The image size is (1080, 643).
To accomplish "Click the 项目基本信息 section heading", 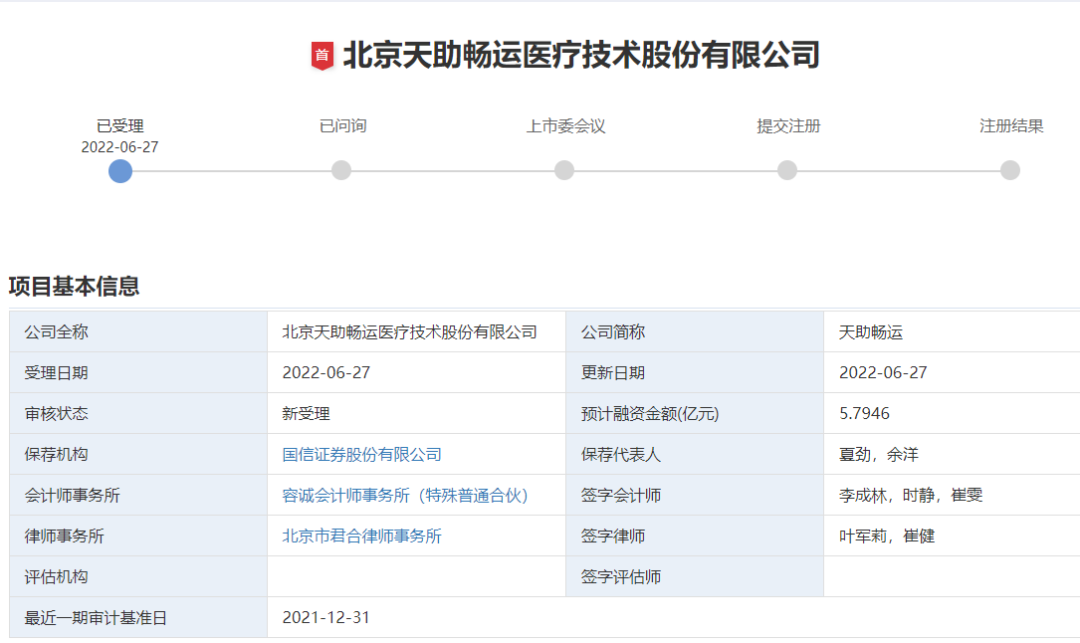I will click(x=74, y=286).
